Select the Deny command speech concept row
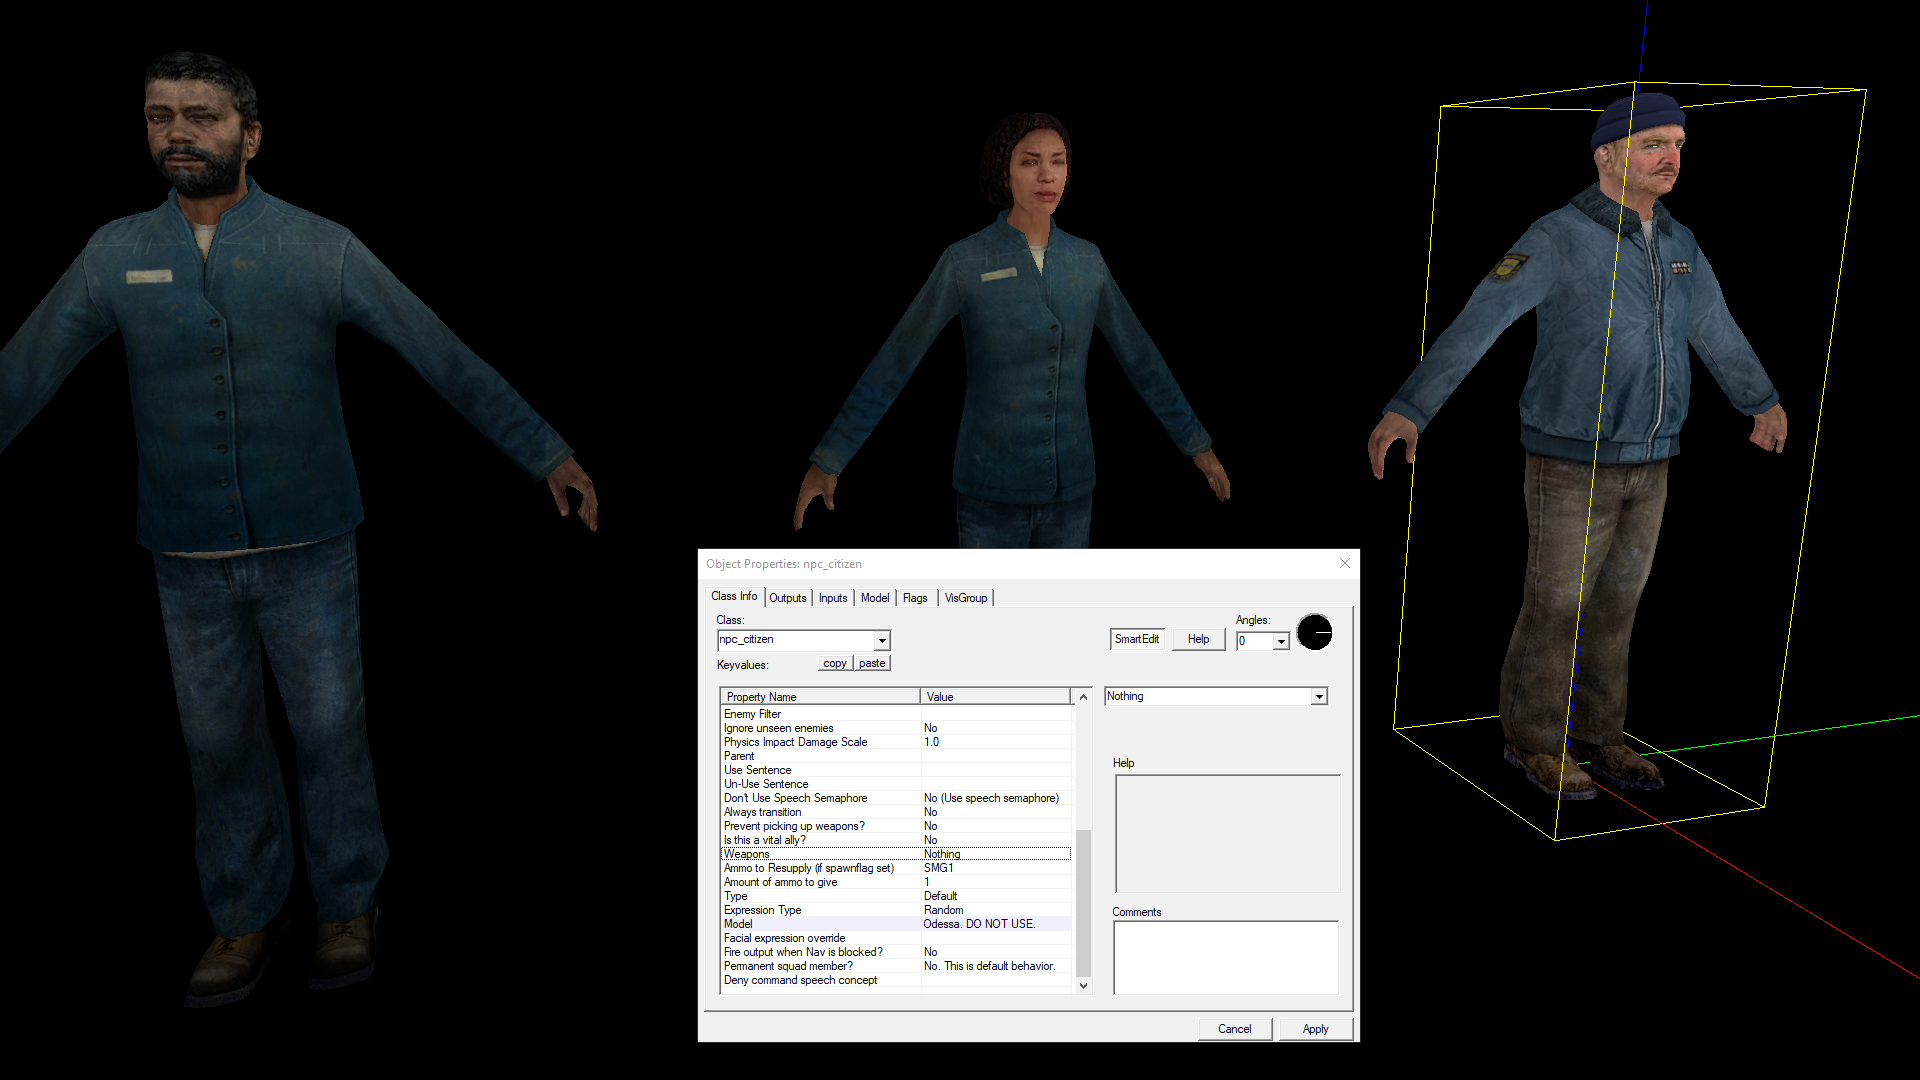The width and height of the screenshot is (1920, 1080). point(896,980)
